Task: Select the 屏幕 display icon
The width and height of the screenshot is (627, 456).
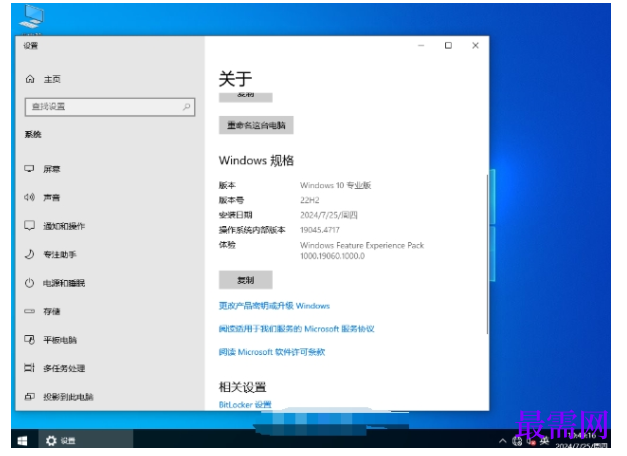Action: 30,169
